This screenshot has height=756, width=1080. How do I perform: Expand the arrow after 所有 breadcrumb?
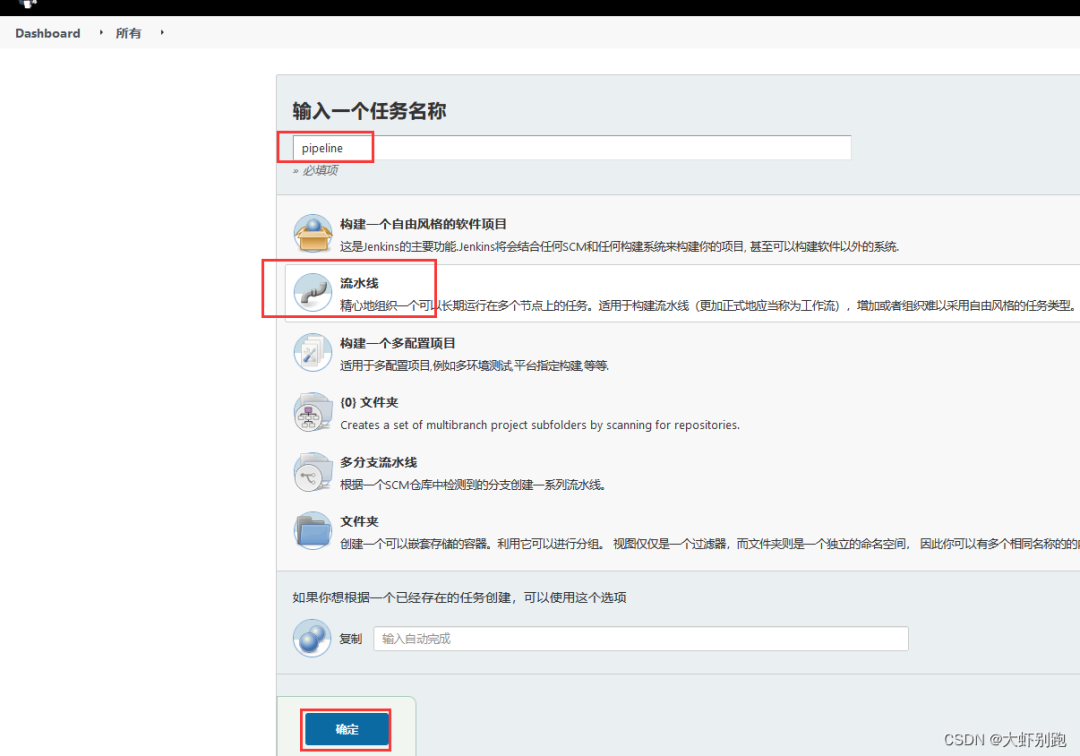pyautogui.click(x=162, y=32)
